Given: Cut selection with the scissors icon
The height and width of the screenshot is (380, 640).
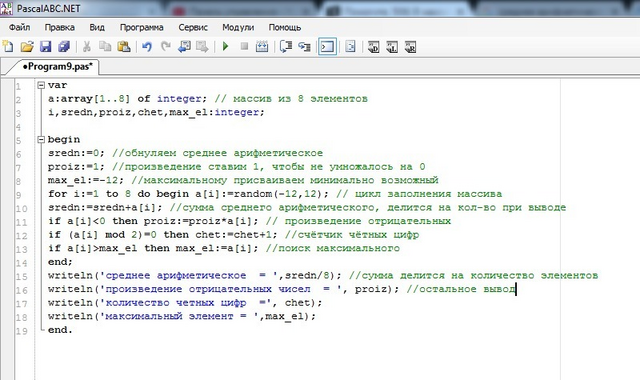Looking at the screenshot, I should (87, 47).
